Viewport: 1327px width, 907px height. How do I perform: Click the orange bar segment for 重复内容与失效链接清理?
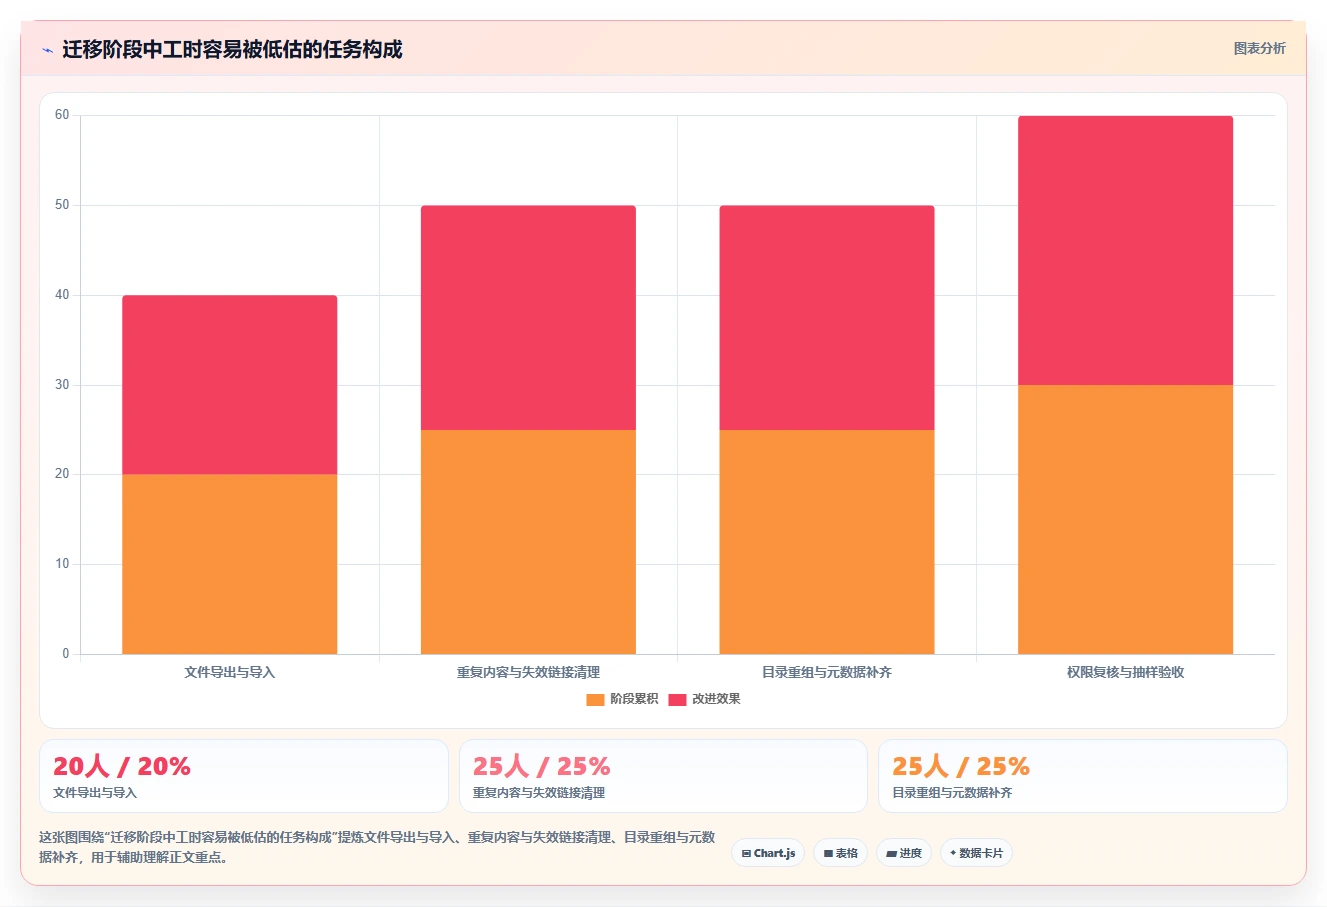tap(528, 542)
